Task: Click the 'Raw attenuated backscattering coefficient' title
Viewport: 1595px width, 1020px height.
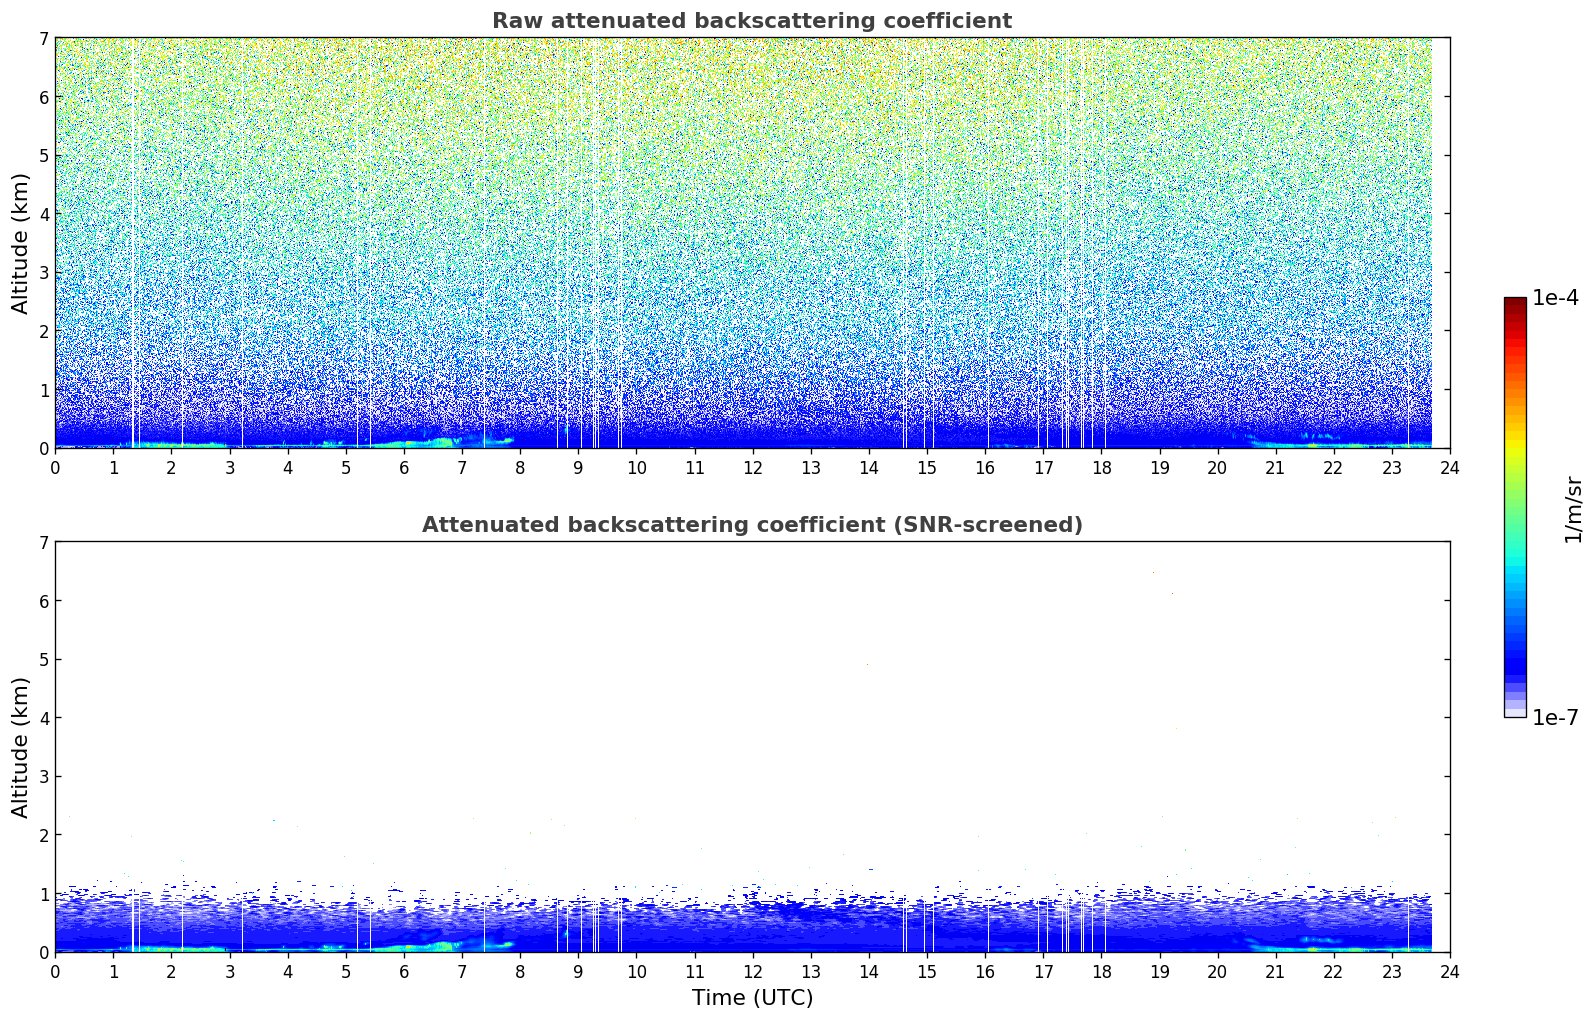Action: pyautogui.click(x=751, y=21)
